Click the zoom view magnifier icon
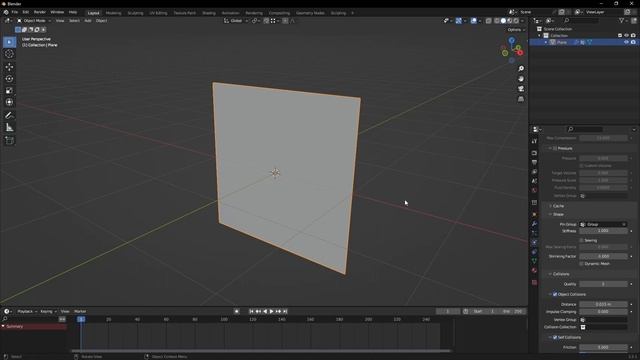640x360 pixels. 521,69
